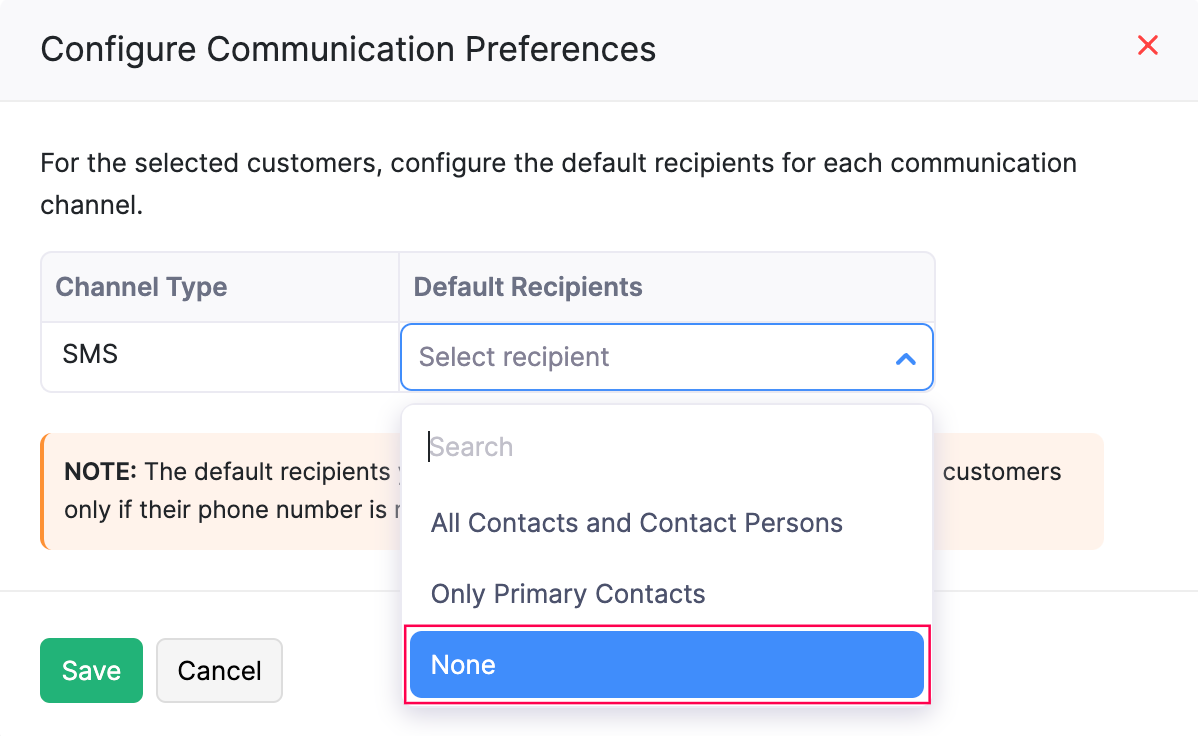Click the 'For the selected customers' description

coord(558,163)
